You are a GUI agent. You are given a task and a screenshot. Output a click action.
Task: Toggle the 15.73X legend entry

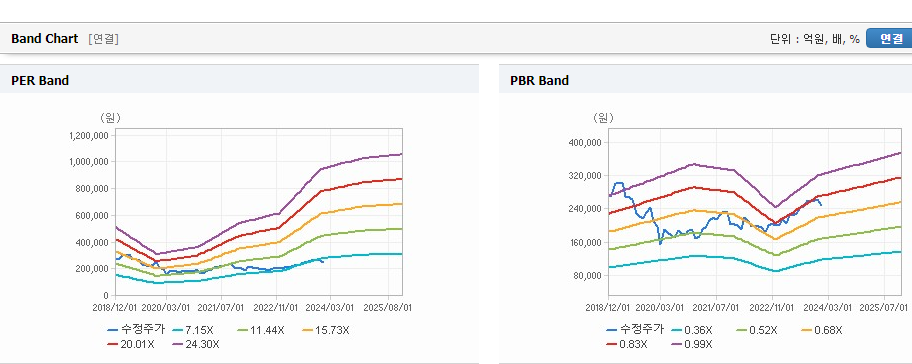325,330
